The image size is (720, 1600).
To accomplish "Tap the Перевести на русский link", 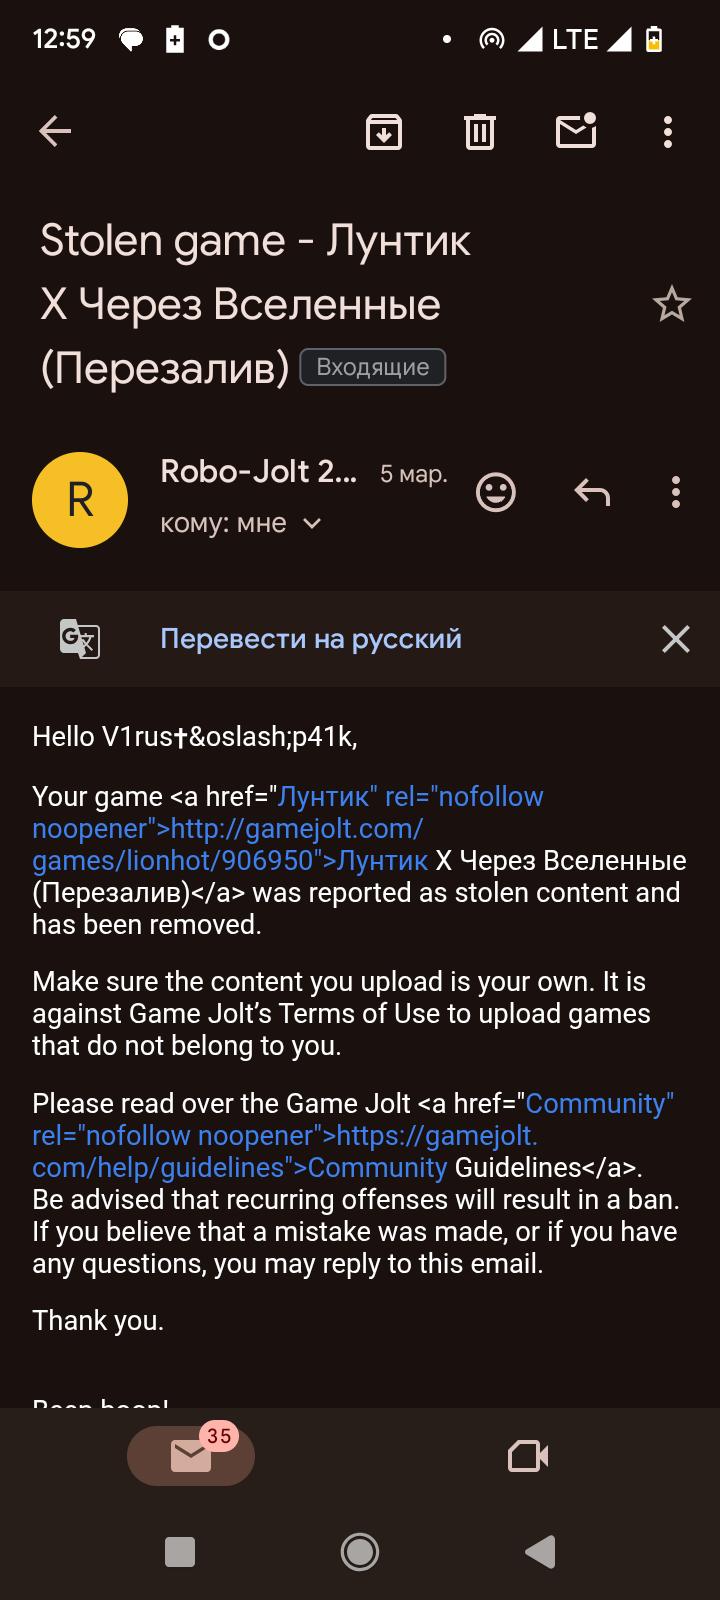I will pos(311,638).
